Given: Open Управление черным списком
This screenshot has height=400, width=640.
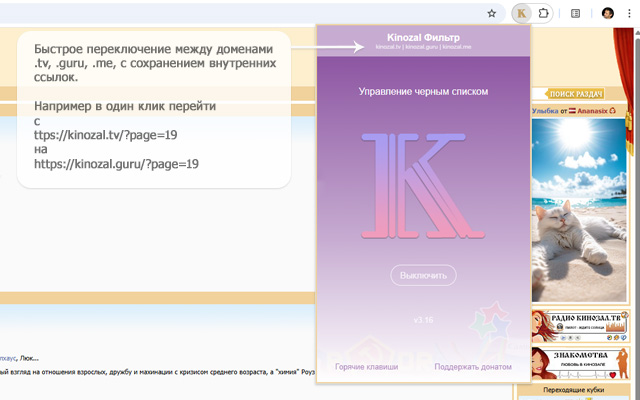Looking at the screenshot, I should [423, 91].
